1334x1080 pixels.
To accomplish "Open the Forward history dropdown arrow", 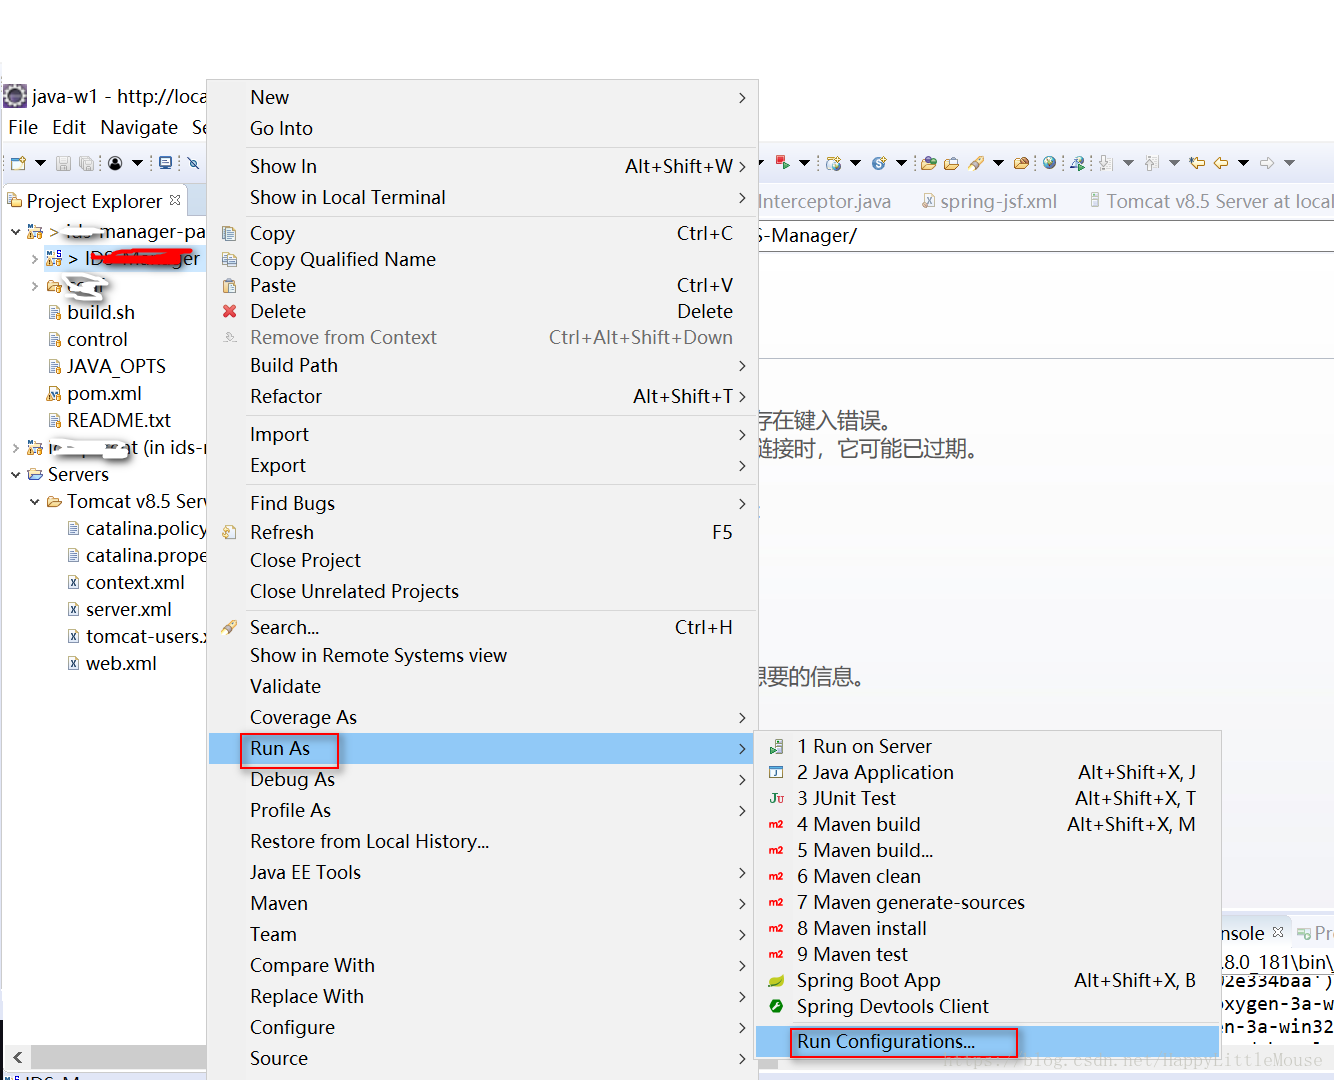I will (1289, 163).
